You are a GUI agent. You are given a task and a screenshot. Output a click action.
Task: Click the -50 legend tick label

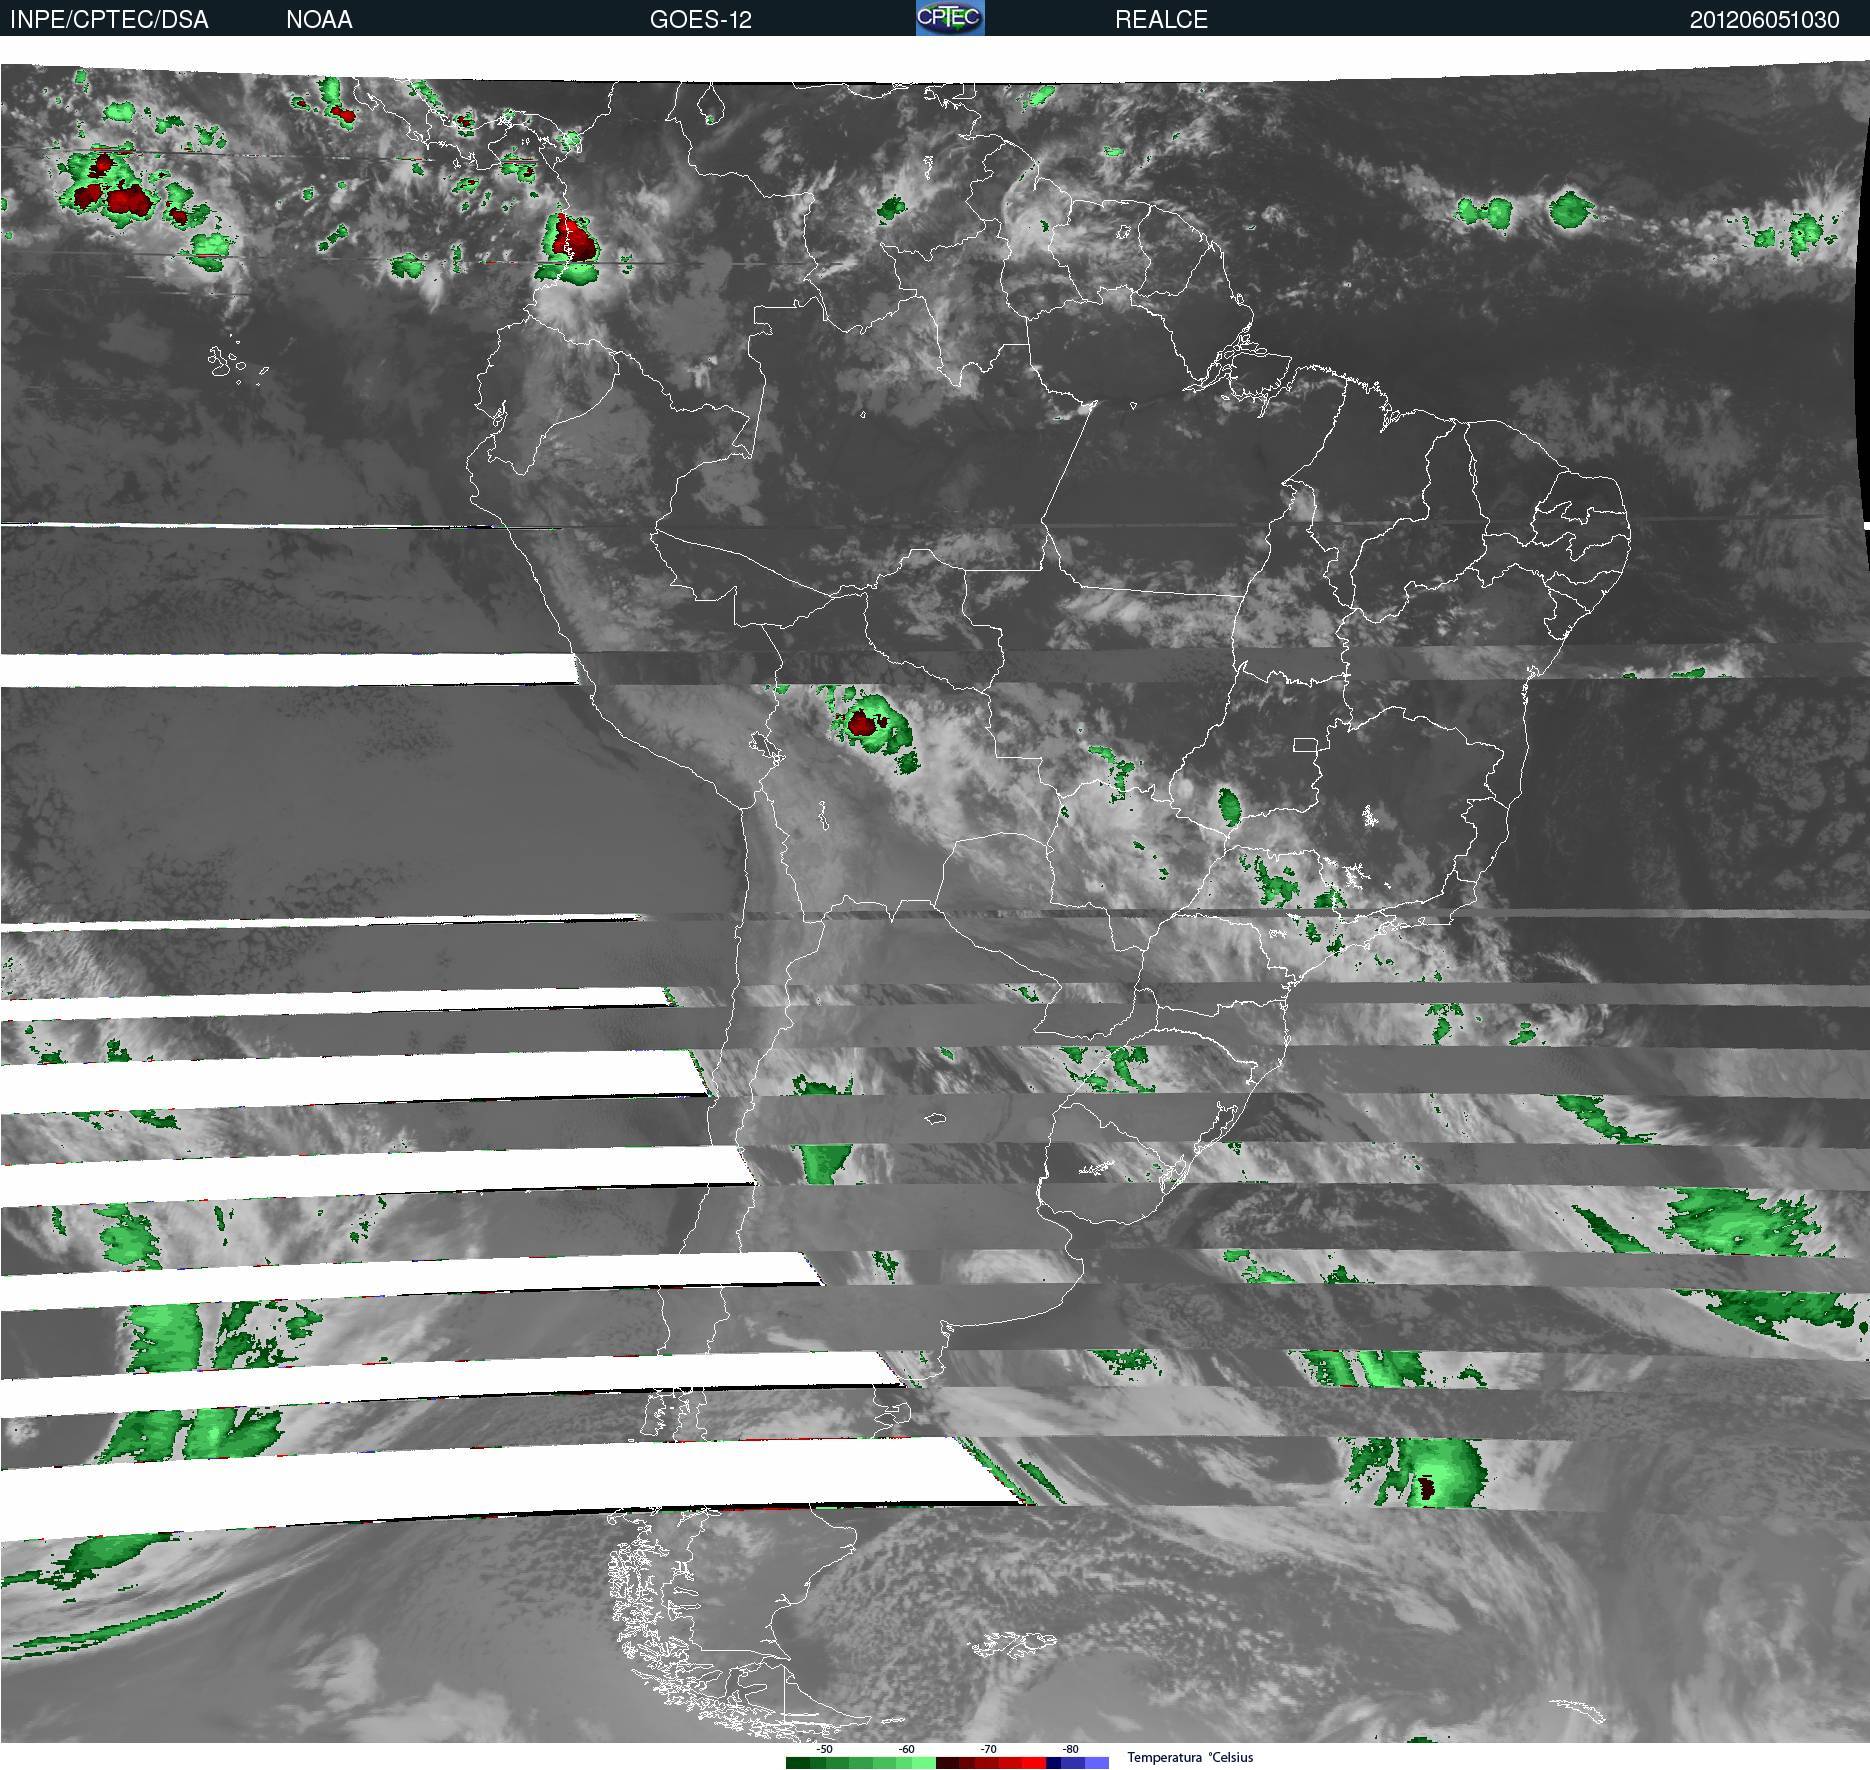pyautogui.click(x=825, y=1749)
